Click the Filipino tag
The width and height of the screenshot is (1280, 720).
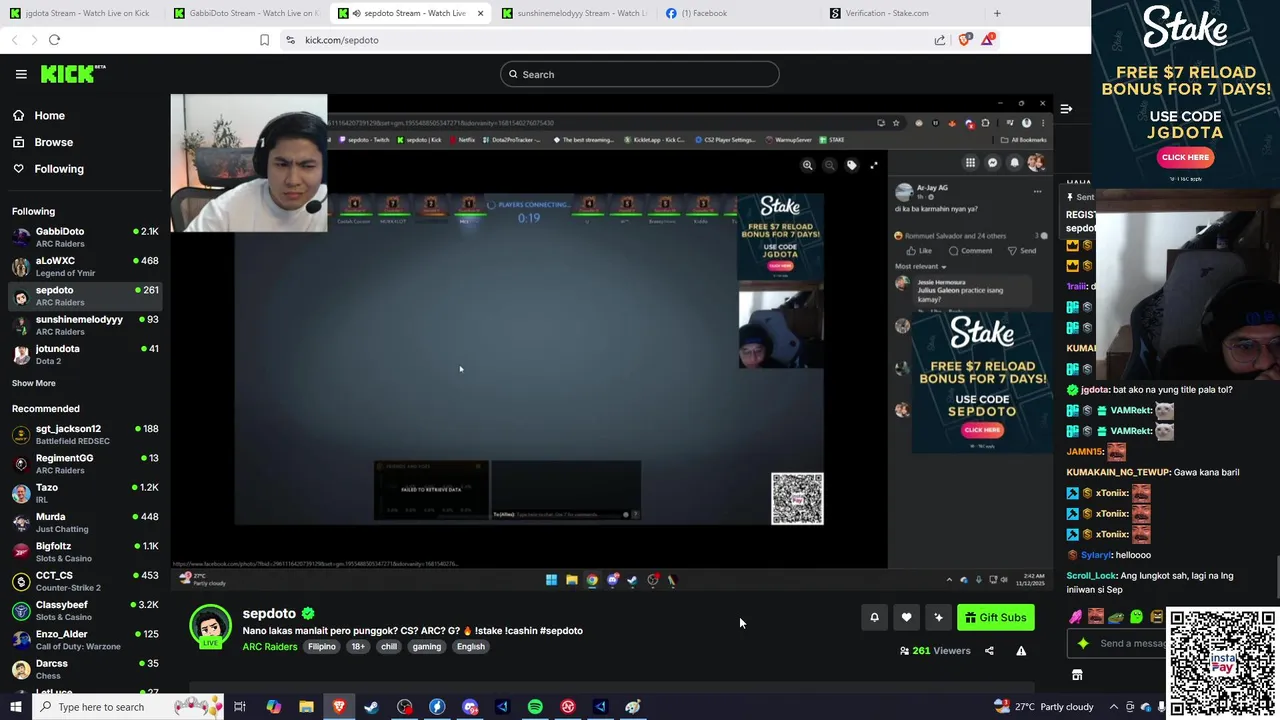pos(322,647)
